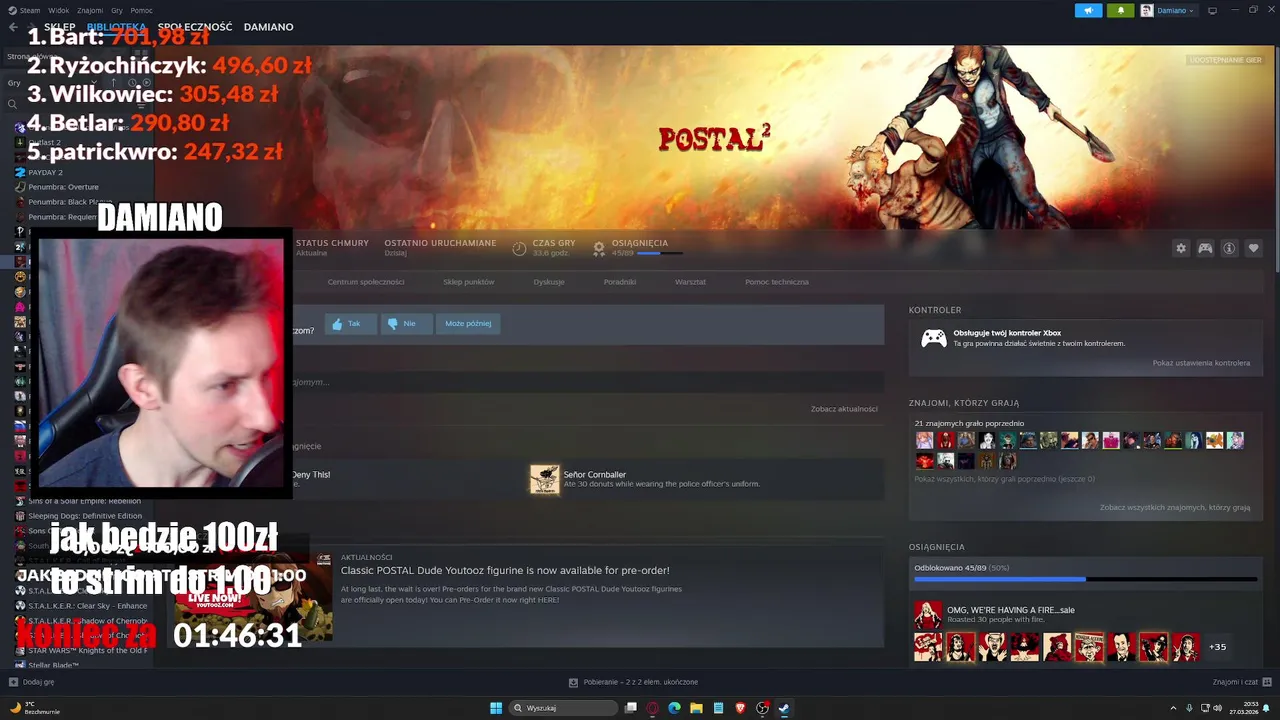Click the Dodaj grę plus icon
1280x720 pixels.
point(13,682)
